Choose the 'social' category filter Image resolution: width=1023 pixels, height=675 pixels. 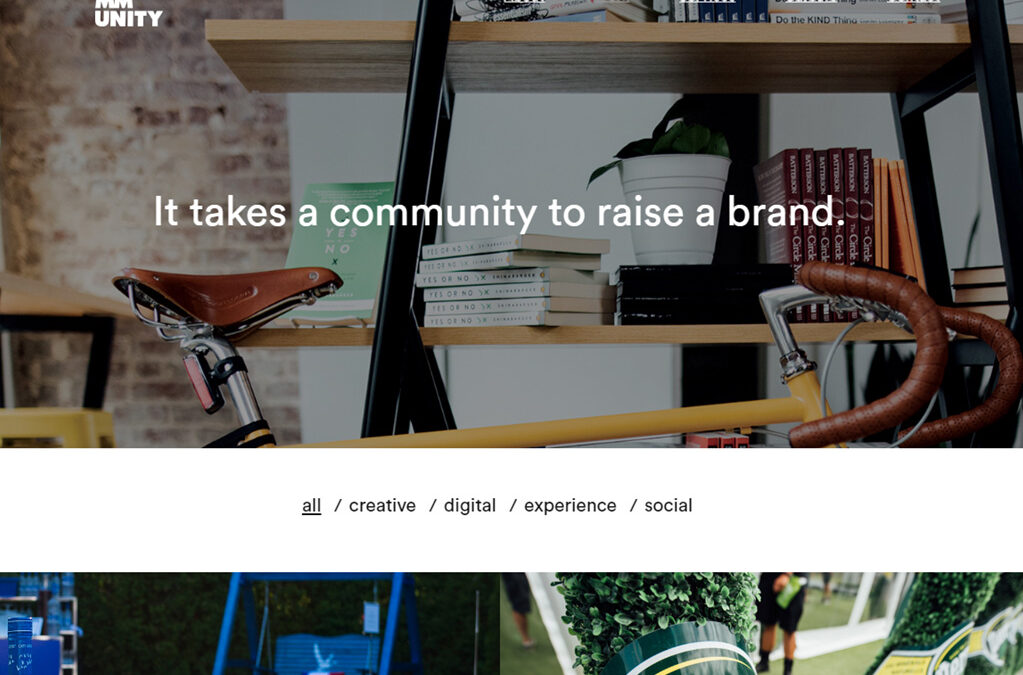pos(668,505)
